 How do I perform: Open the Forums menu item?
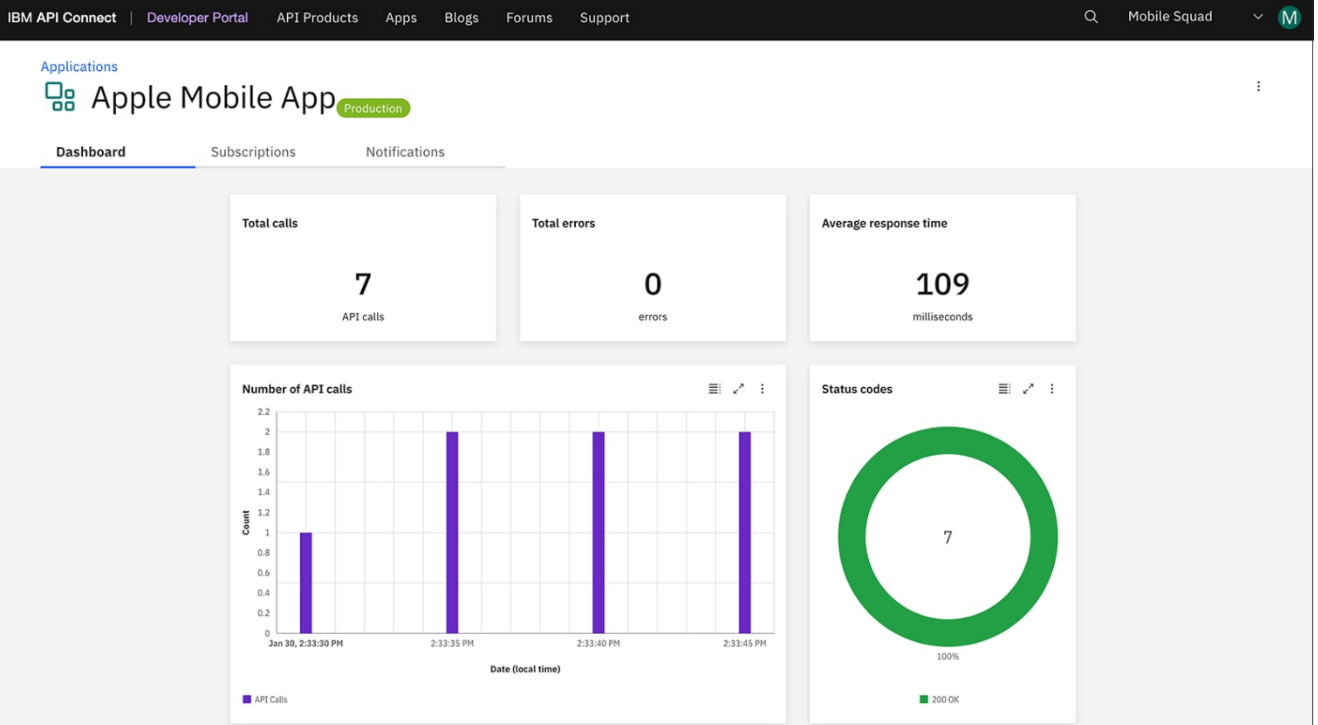tap(529, 18)
